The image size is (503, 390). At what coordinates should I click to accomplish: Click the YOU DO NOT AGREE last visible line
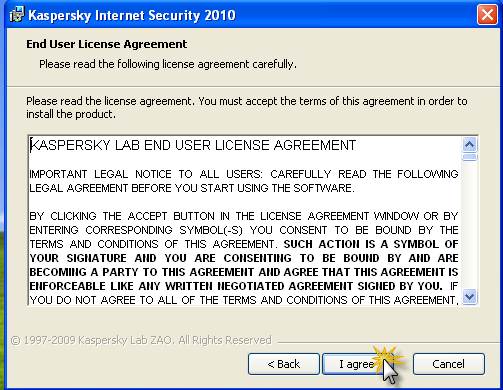pyautogui.click(x=244, y=300)
